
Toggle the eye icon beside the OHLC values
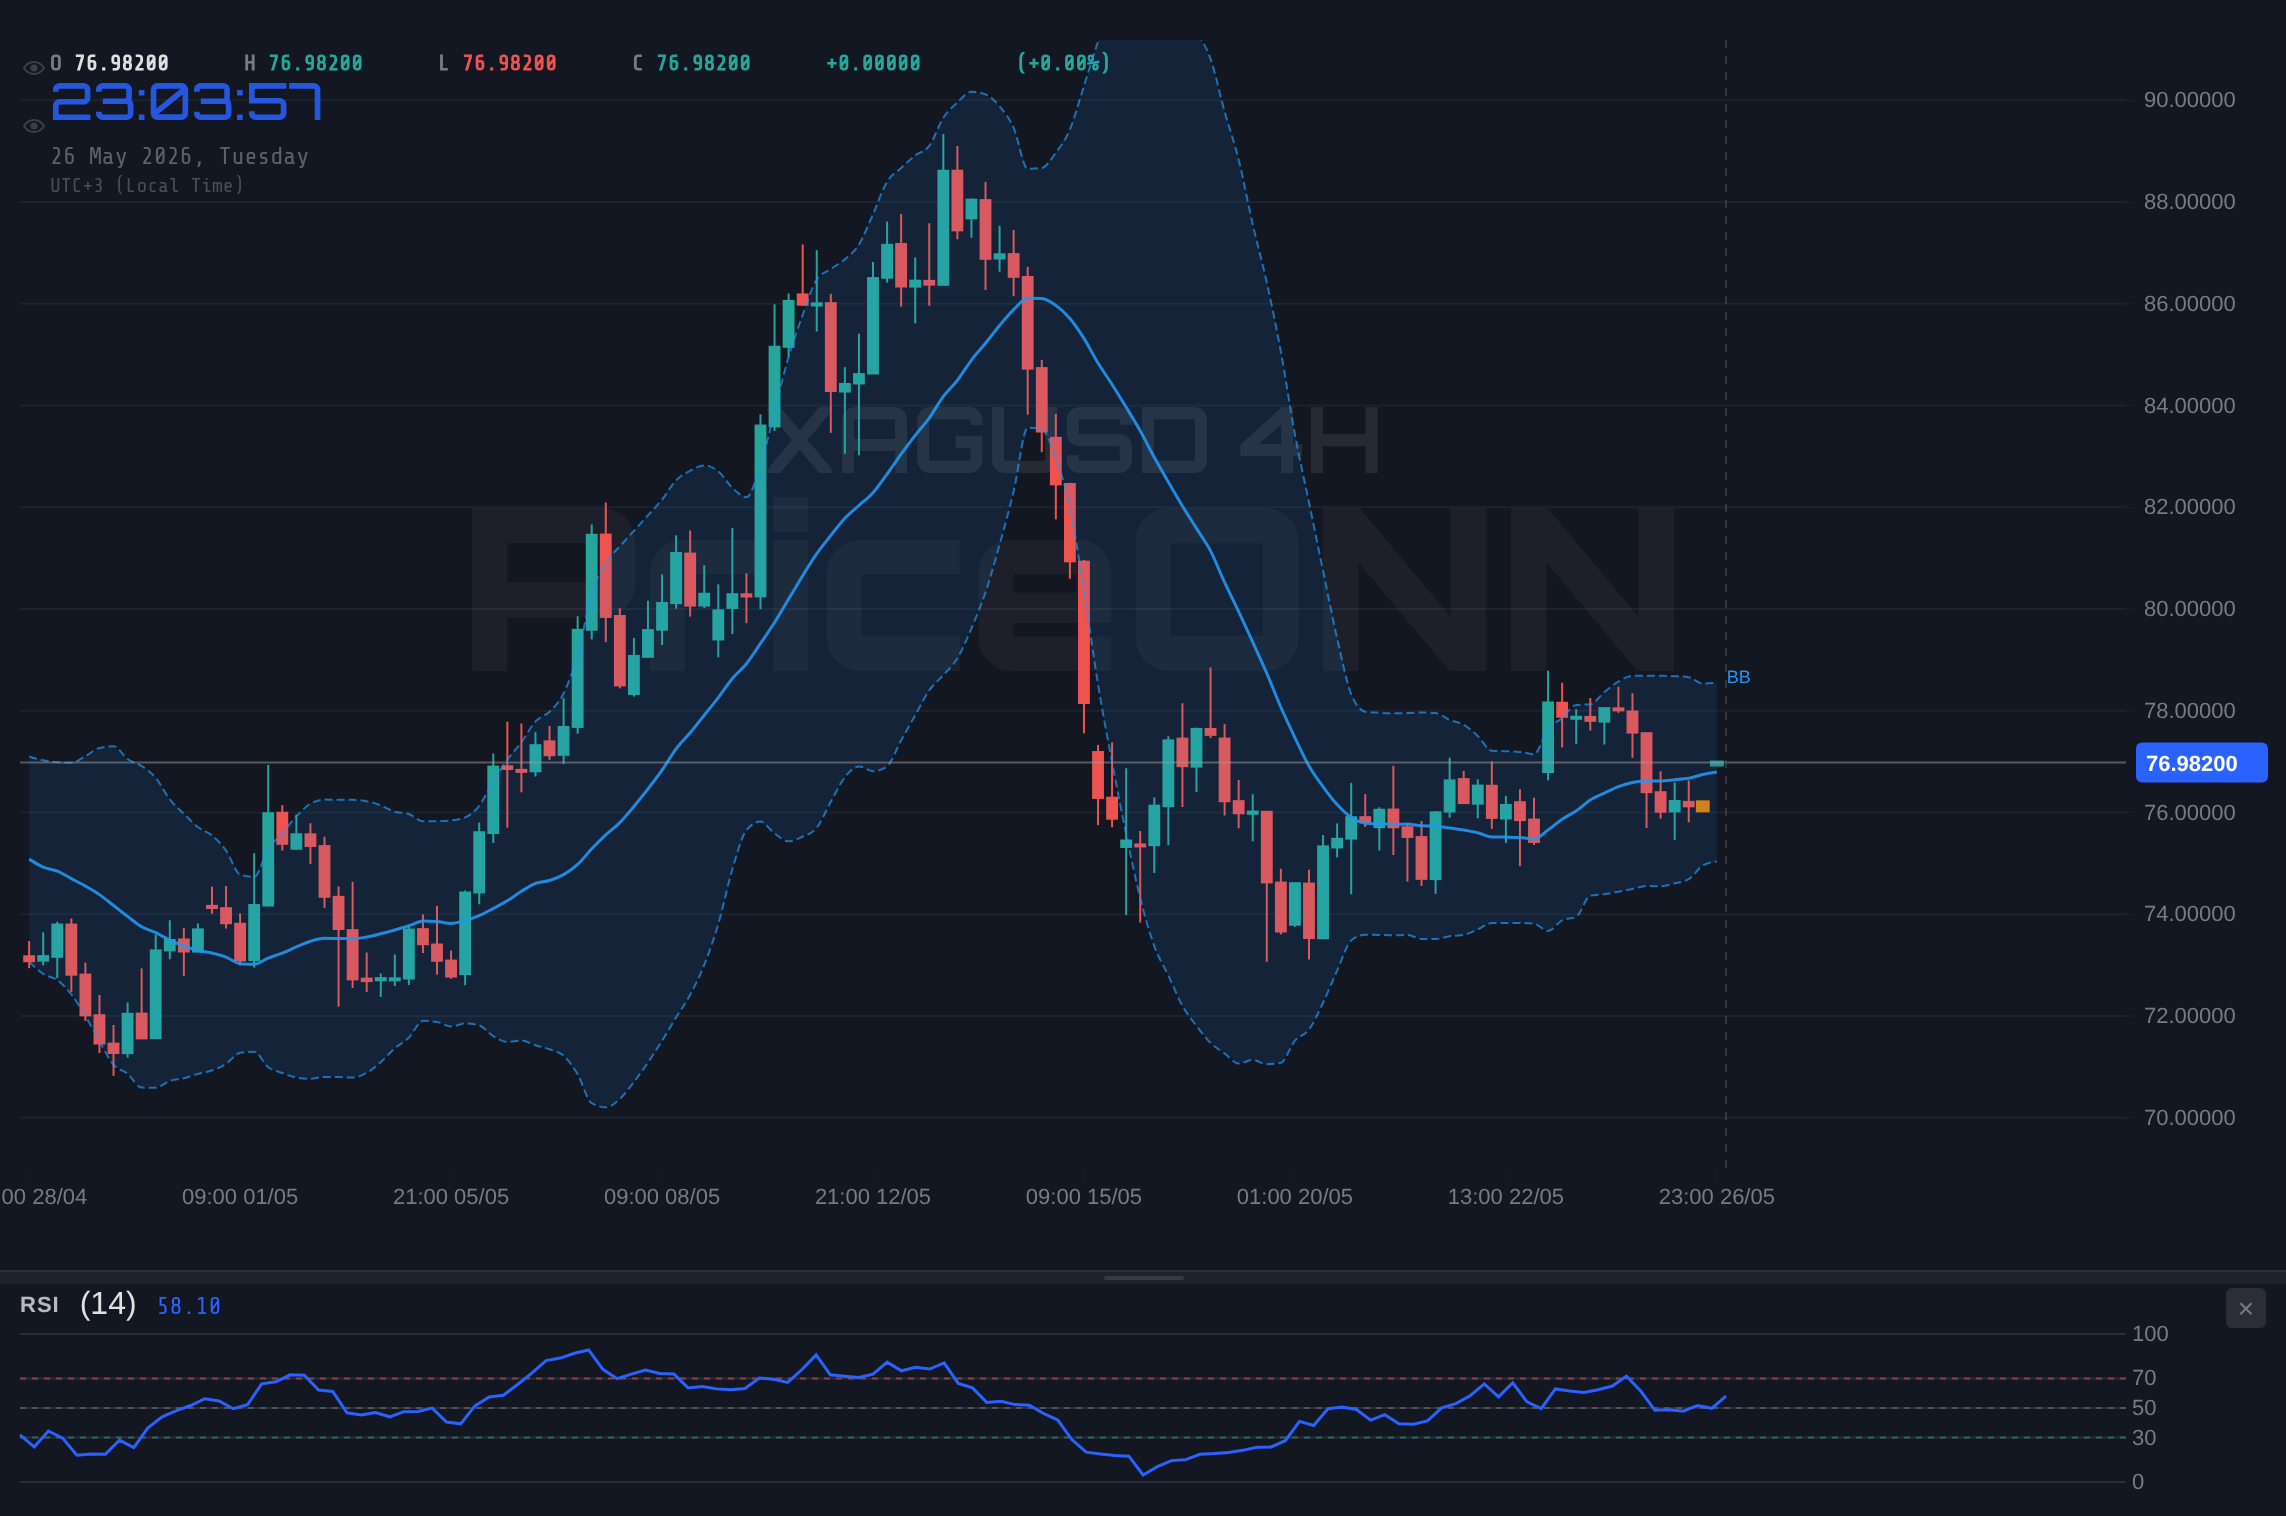[33, 68]
